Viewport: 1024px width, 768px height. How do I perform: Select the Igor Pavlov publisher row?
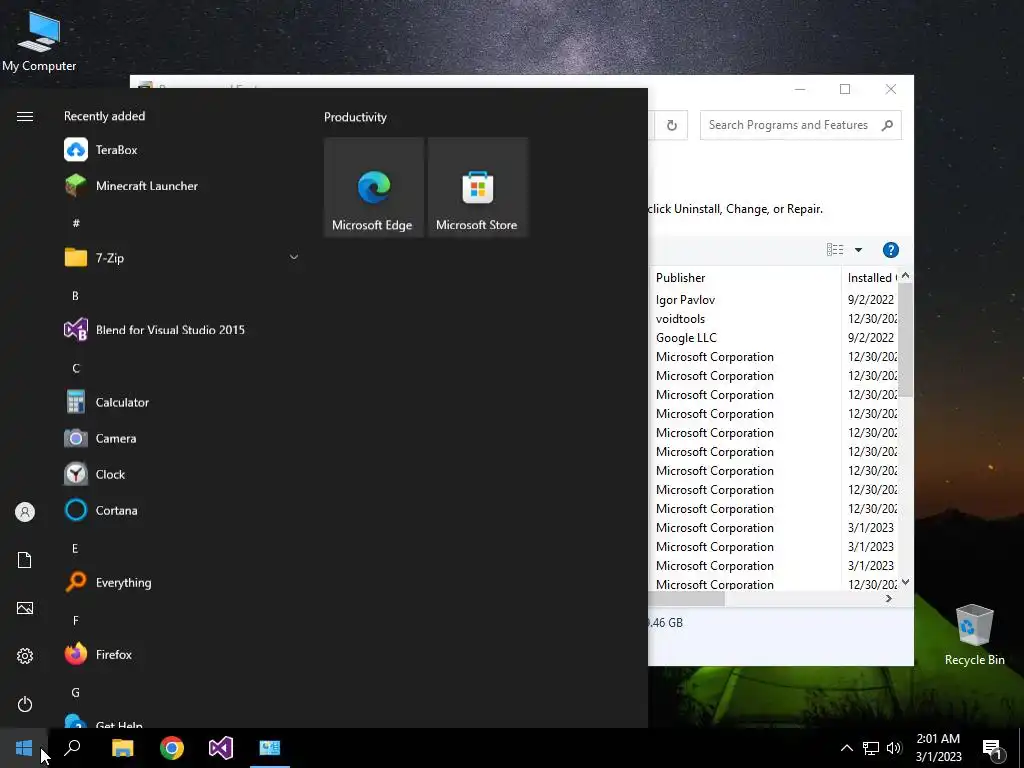685,300
